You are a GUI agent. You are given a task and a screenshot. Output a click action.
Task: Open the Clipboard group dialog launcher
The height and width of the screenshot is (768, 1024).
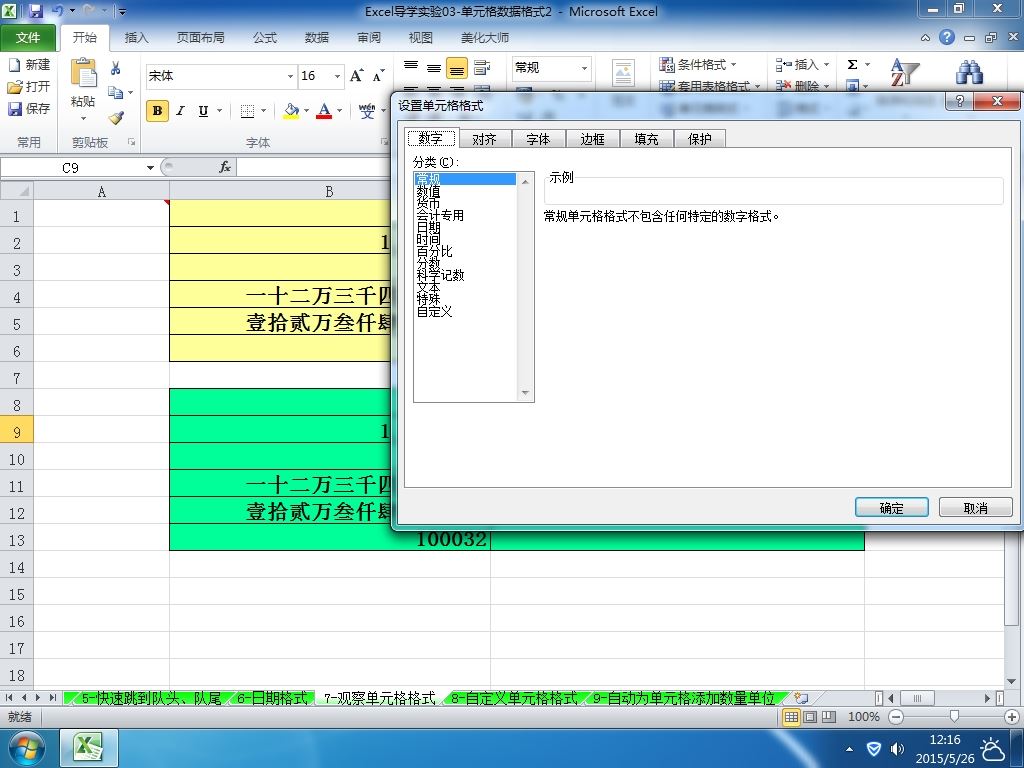pos(131,142)
